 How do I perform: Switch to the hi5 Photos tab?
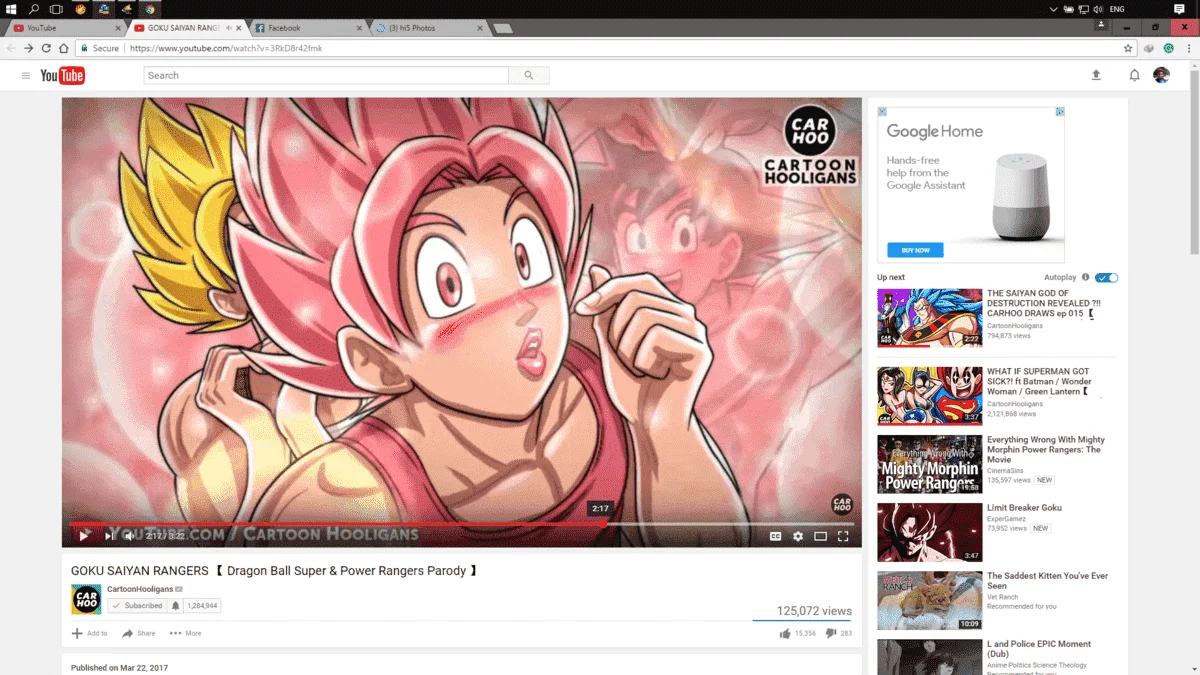click(x=427, y=28)
